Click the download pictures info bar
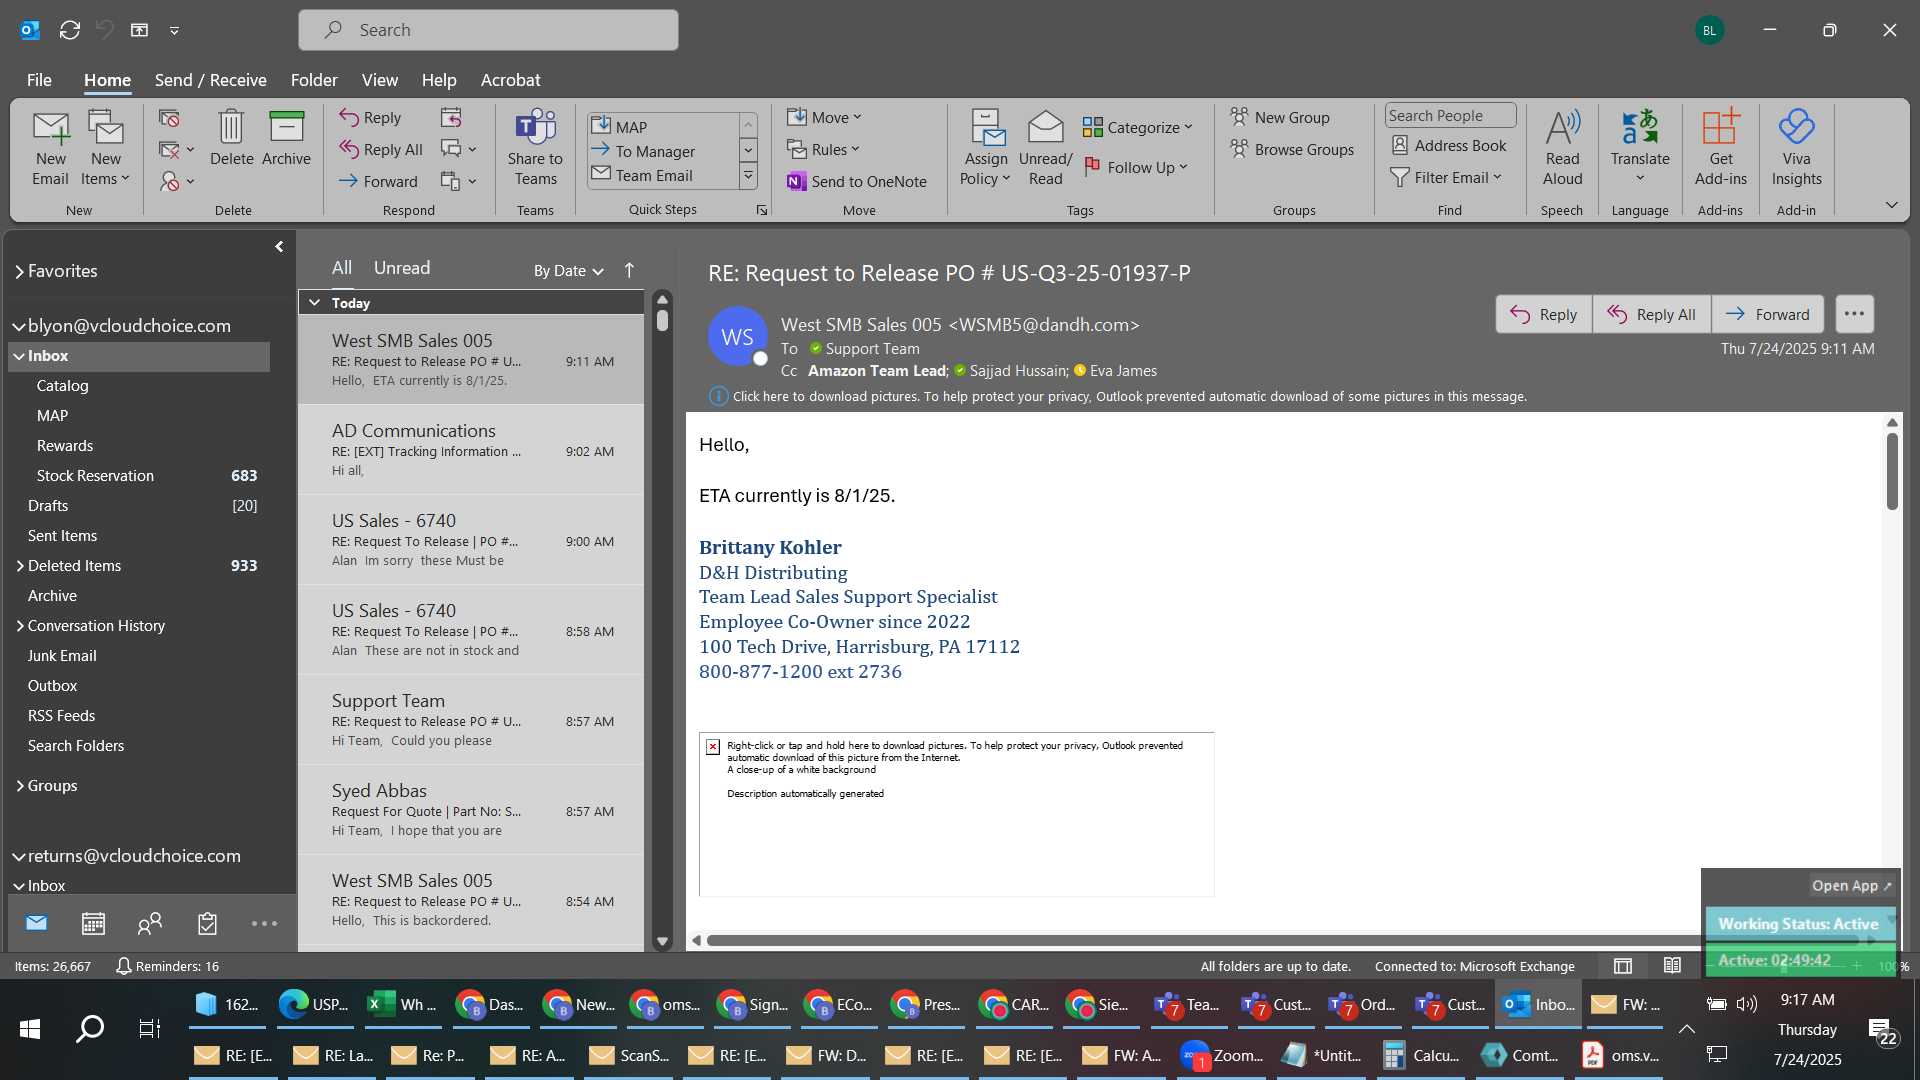Screen dimensions: 1920x1080 (1117, 397)
